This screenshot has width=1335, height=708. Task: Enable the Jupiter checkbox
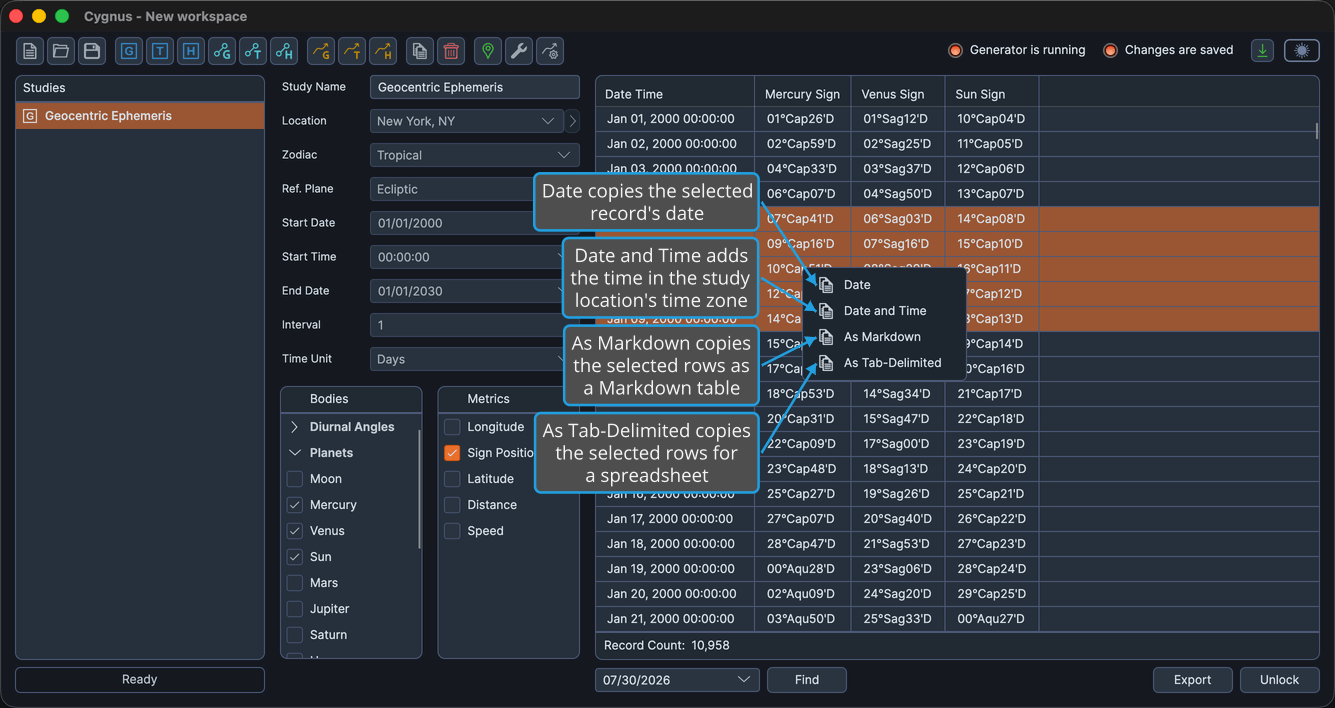pos(295,609)
